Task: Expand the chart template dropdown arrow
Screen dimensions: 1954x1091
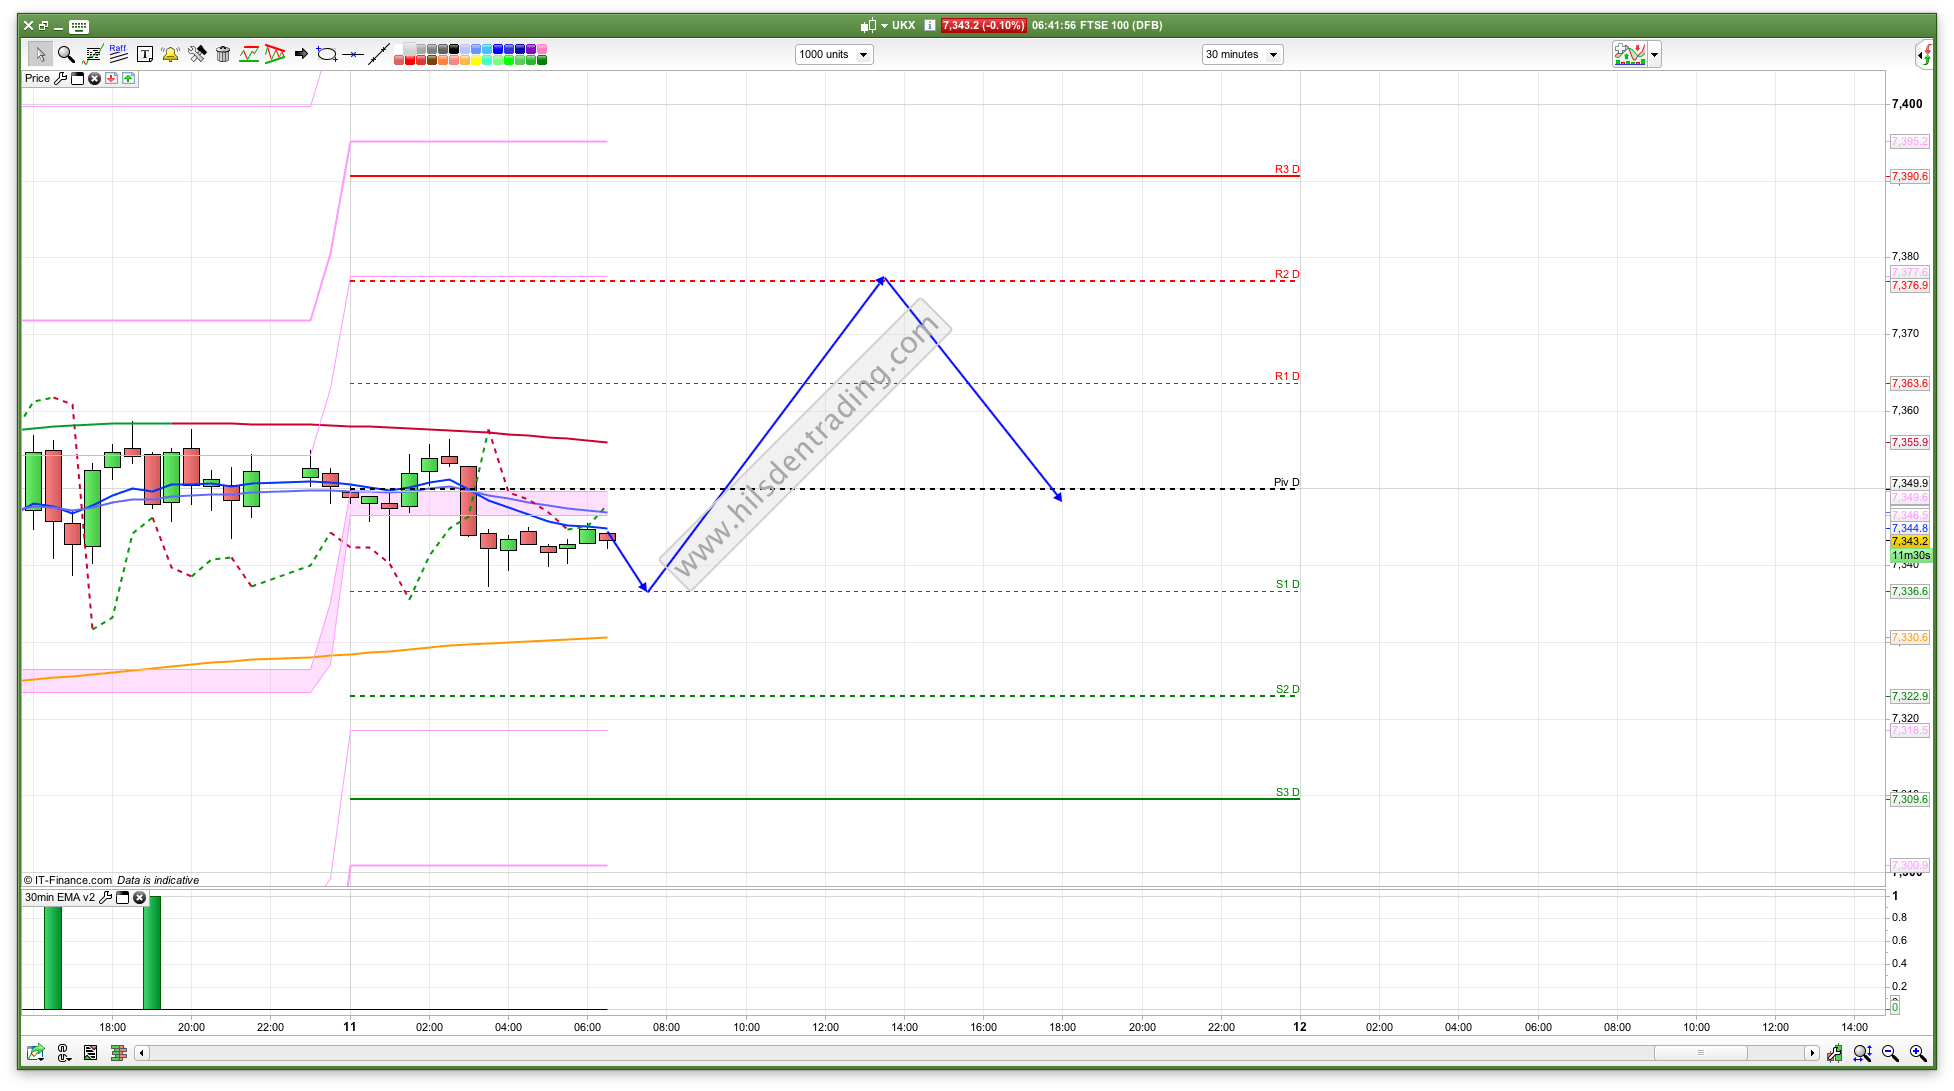Action: click(1655, 55)
